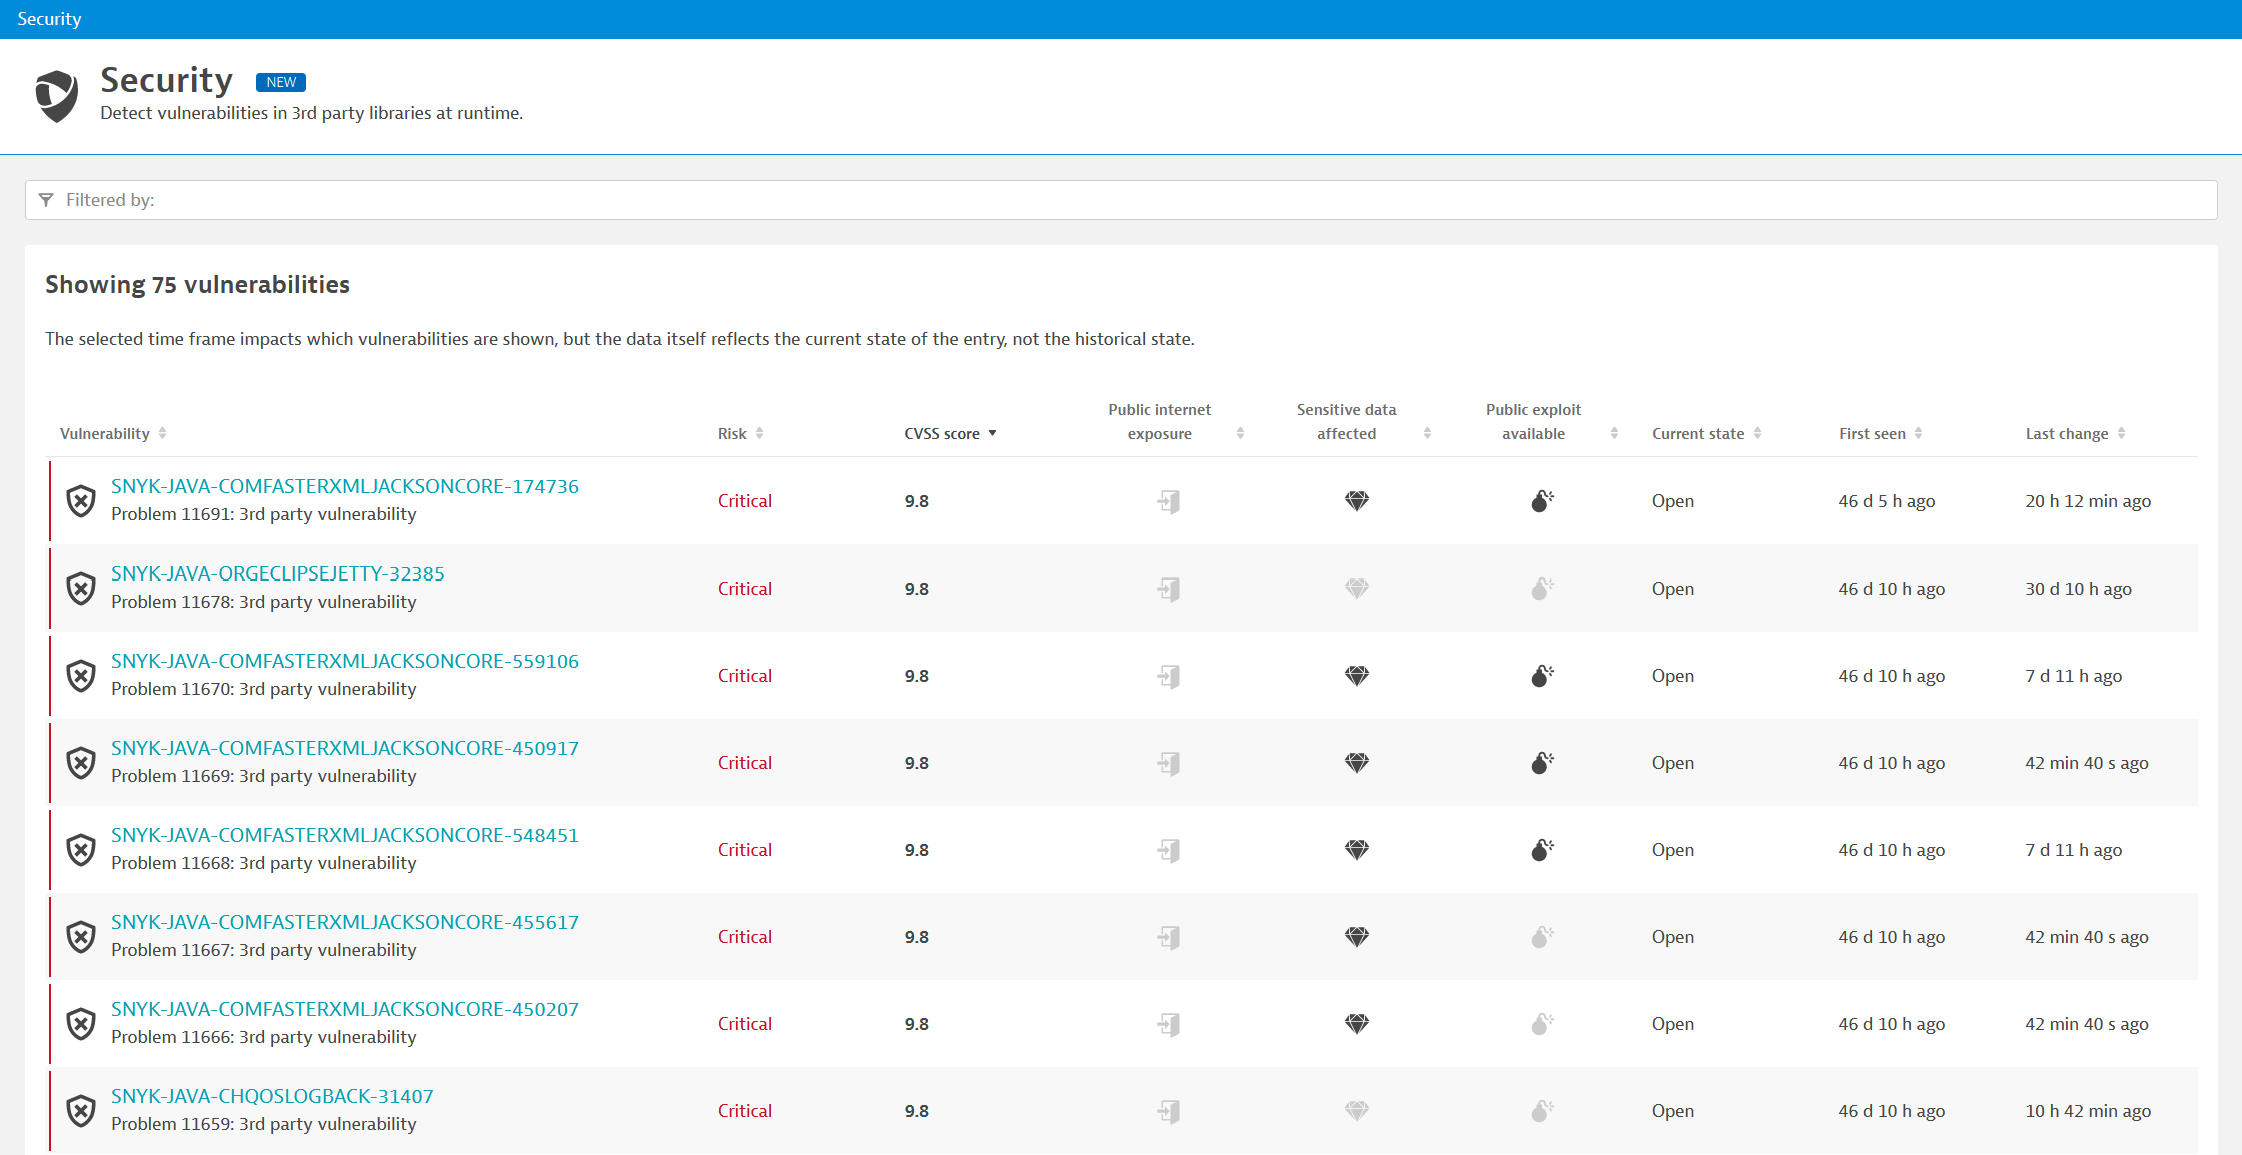Screen dimensions: 2242x1155
Task: Click the shield icon beside SNYK-JAVA-CHQOSLOGBACK-31407
Action: [x=81, y=1110]
